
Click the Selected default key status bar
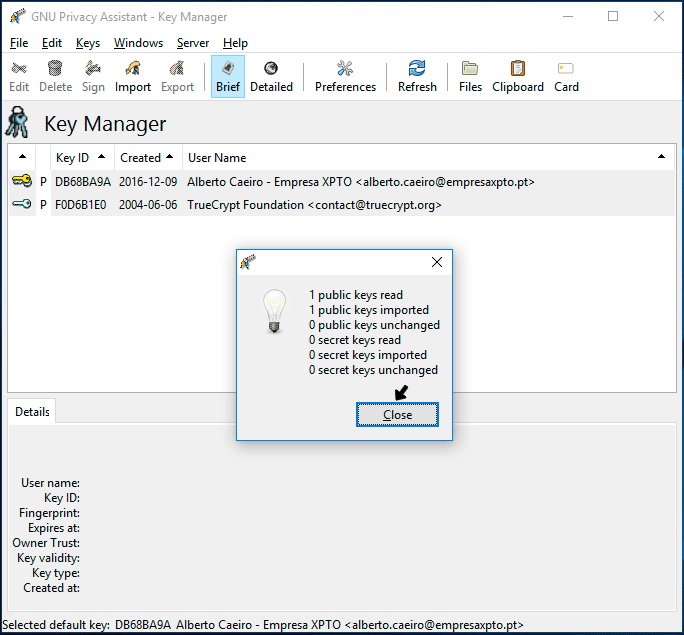tap(263, 625)
